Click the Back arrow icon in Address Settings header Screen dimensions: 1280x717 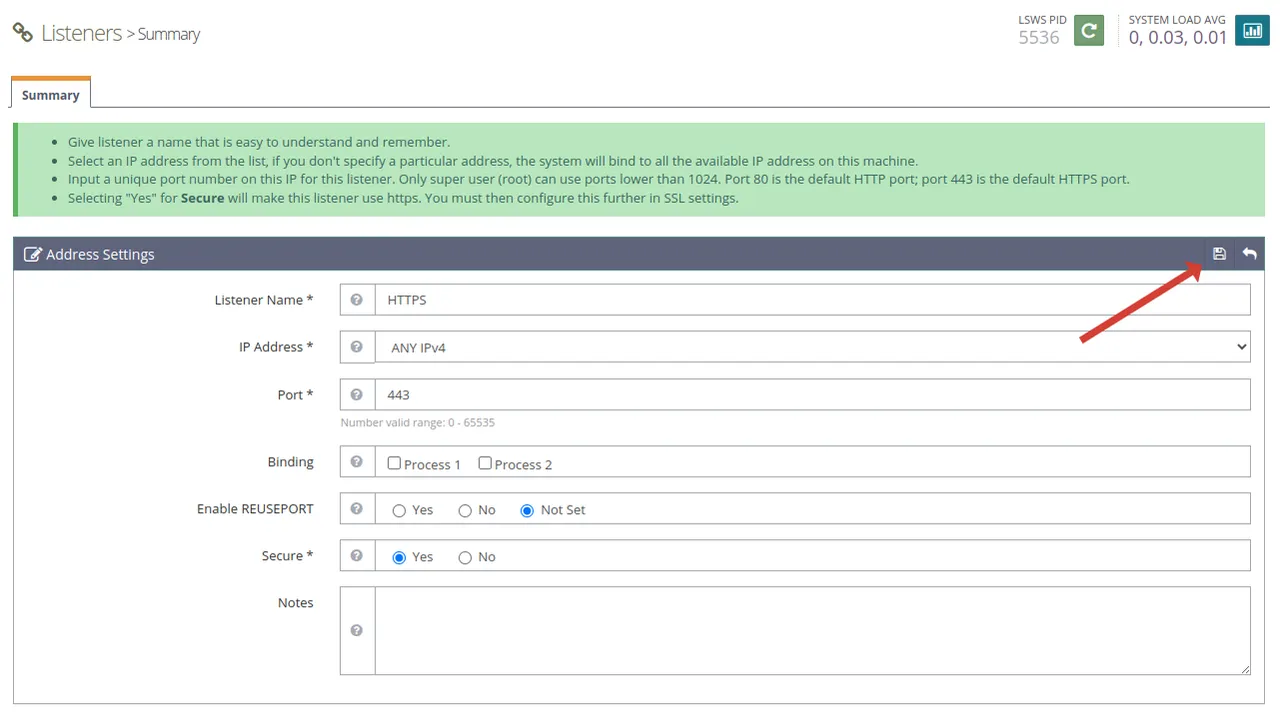pos(1249,254)
